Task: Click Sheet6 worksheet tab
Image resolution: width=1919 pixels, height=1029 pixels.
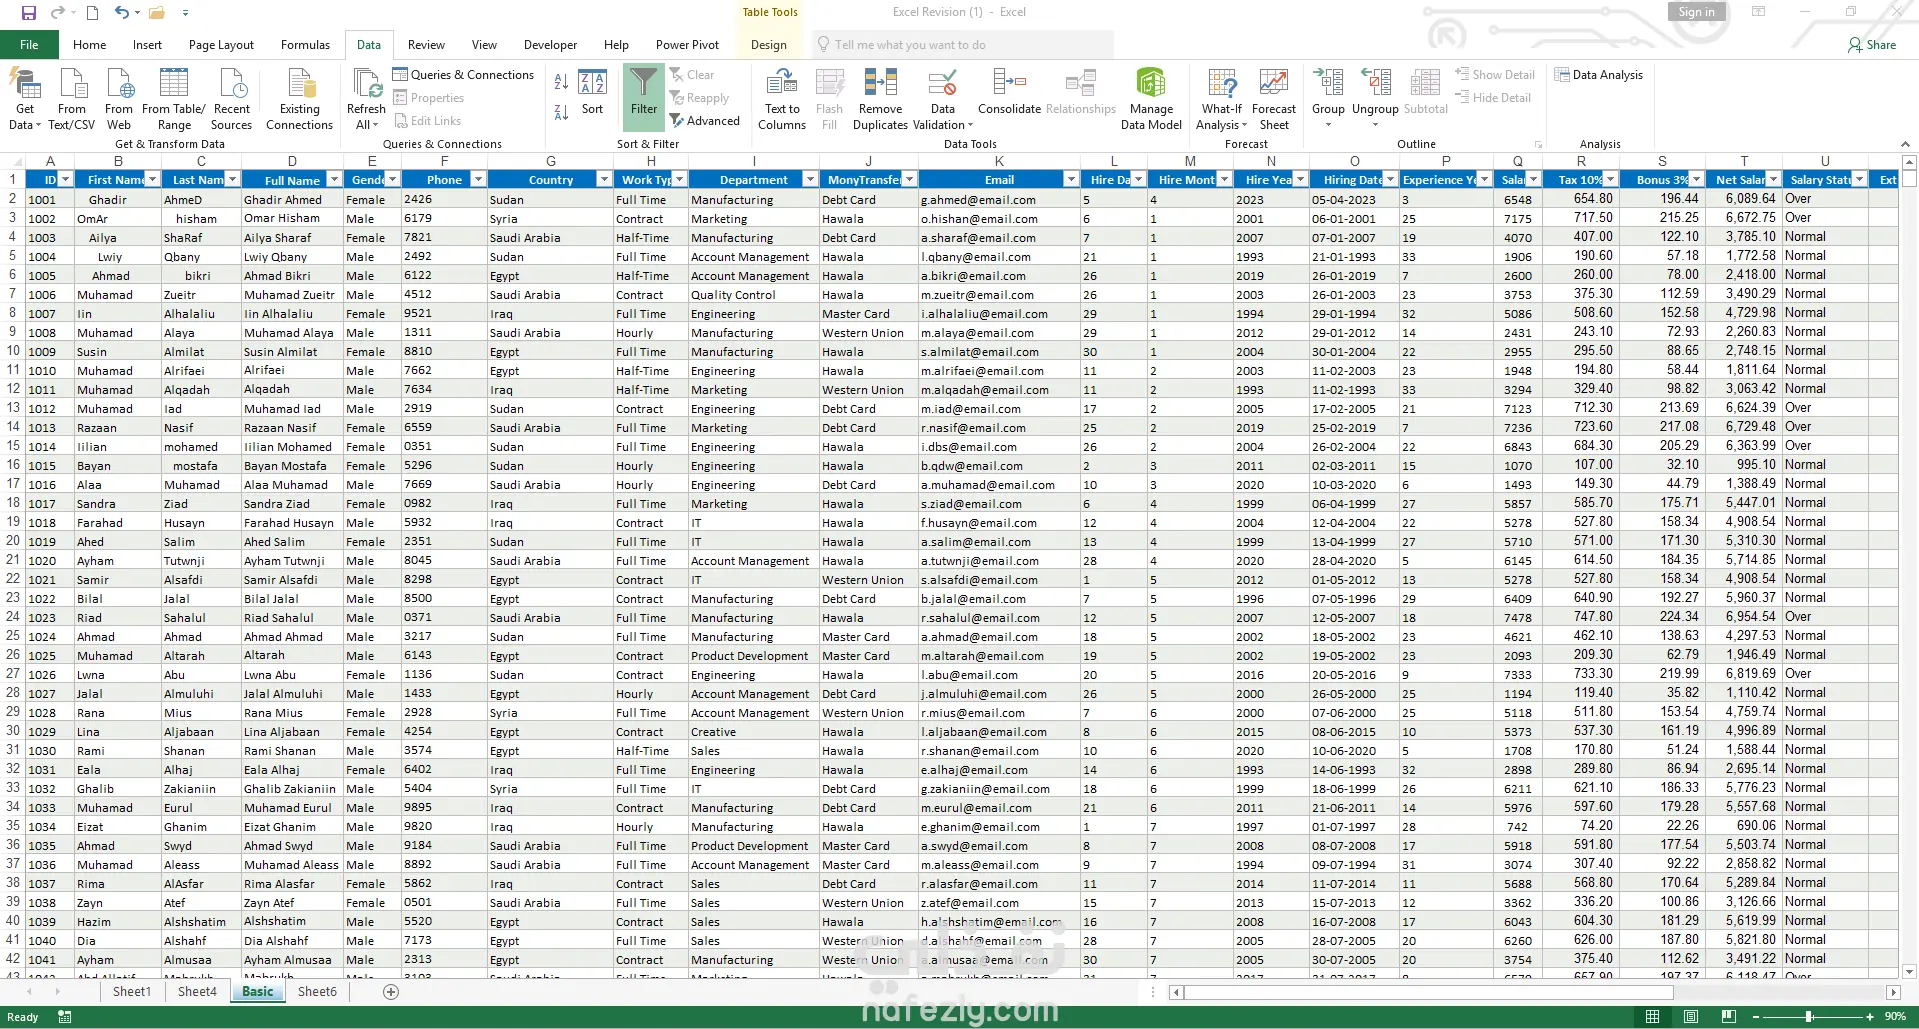Action: click(317, 992)
